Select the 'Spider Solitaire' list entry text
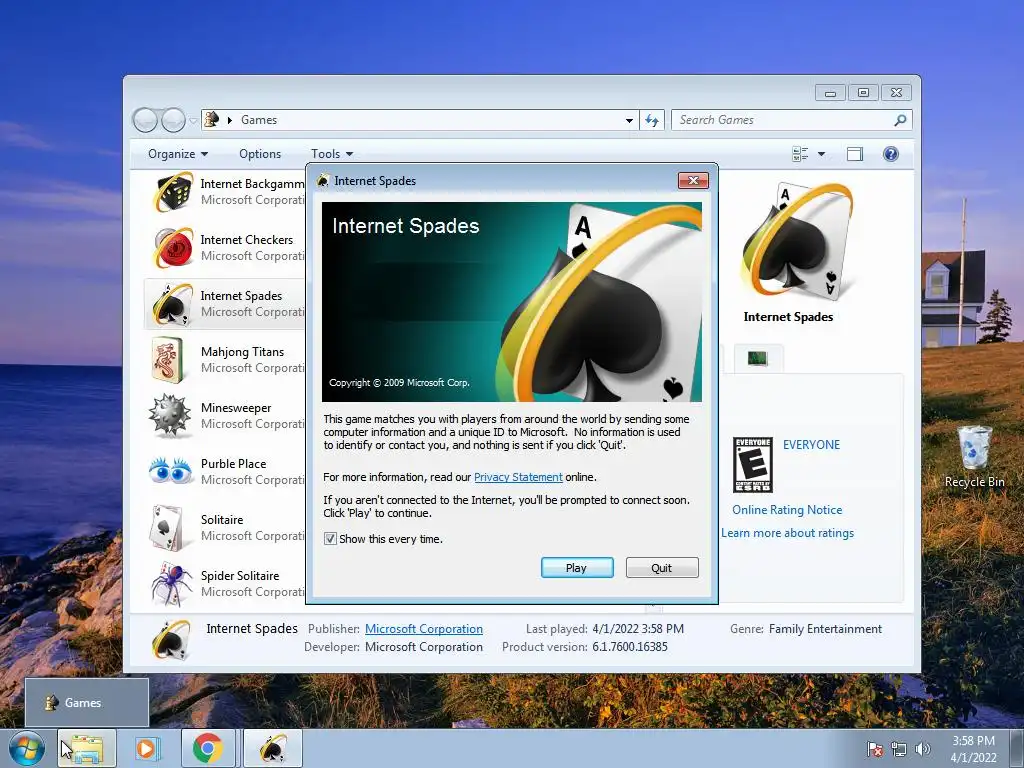This screenshot has width=1024, height=768. (x=240, y=576)
